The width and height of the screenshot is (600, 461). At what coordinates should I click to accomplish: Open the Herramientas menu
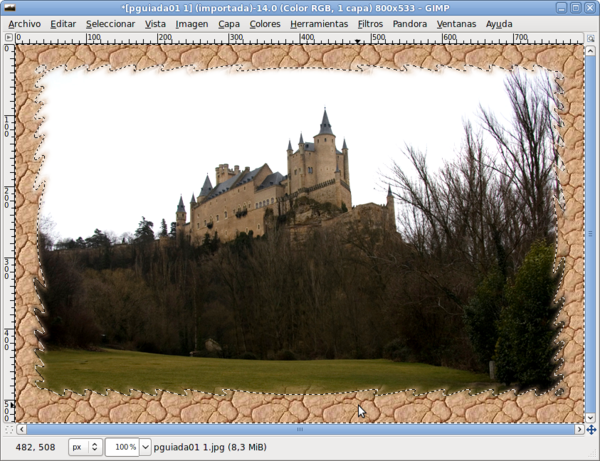point(319,23)
